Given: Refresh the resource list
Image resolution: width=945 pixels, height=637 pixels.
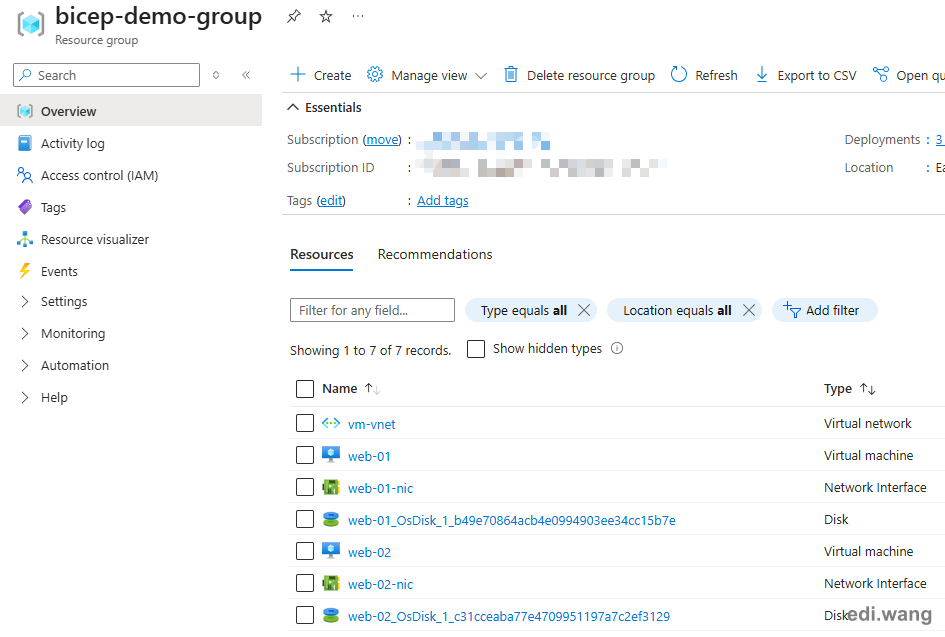Looking at the screenshot, I should click(x=704, y=75).
